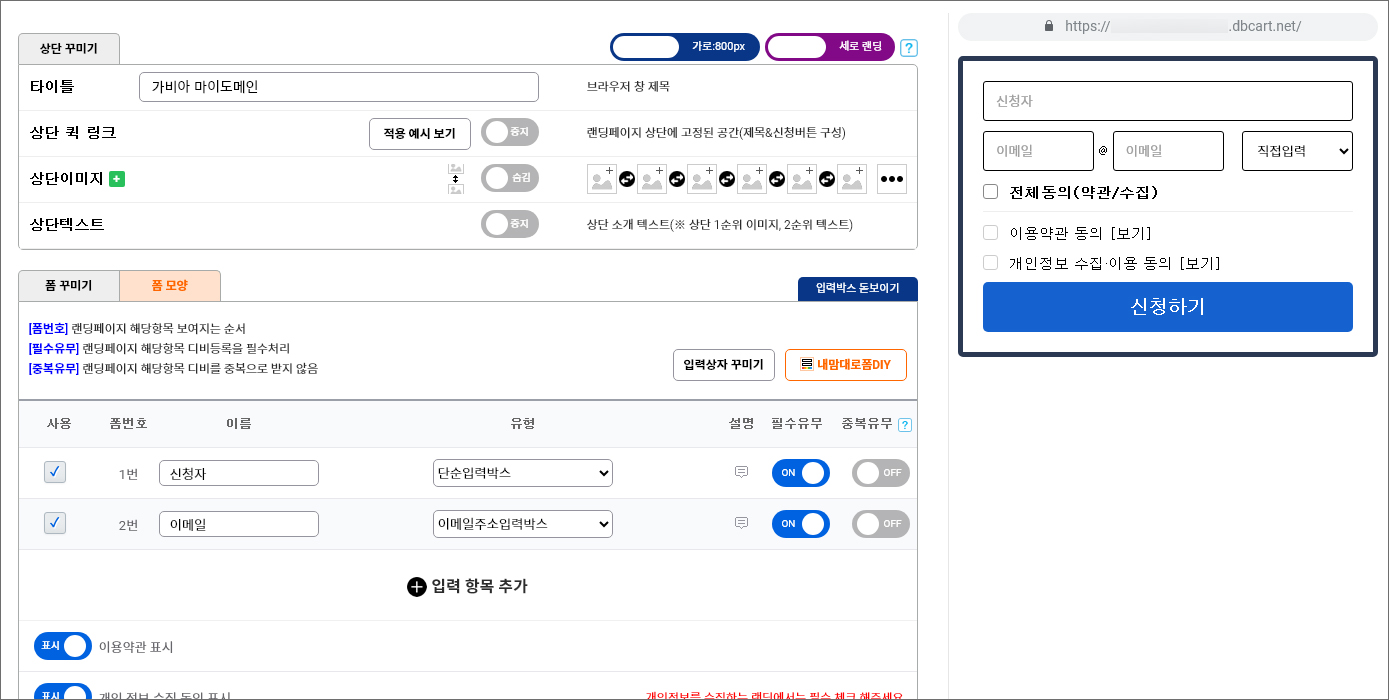Select the 폼 꾸미기 tab
The image size is (1389, 700).
coord(69,286)
